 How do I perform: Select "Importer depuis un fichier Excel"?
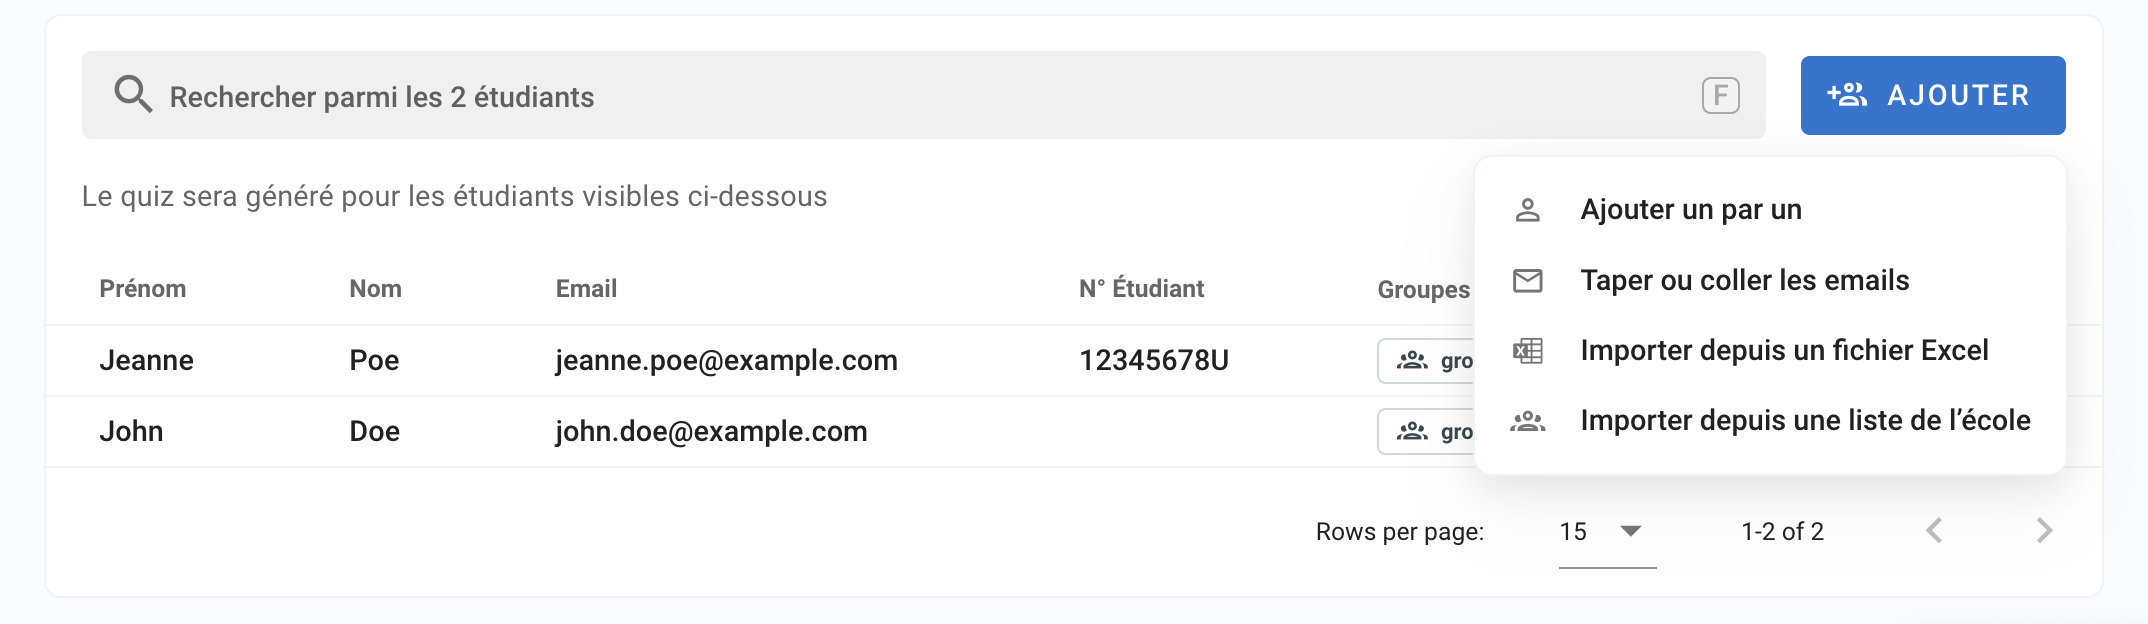pos(1784,351)
